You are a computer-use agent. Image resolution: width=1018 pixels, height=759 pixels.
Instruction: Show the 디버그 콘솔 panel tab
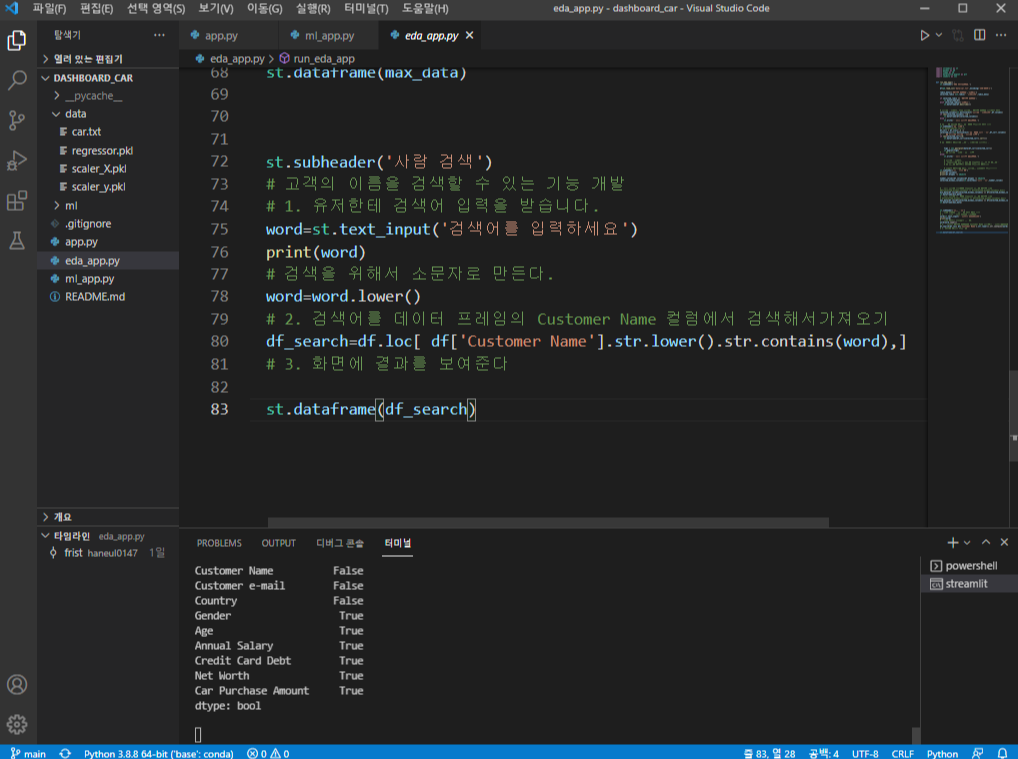[340, 543]
